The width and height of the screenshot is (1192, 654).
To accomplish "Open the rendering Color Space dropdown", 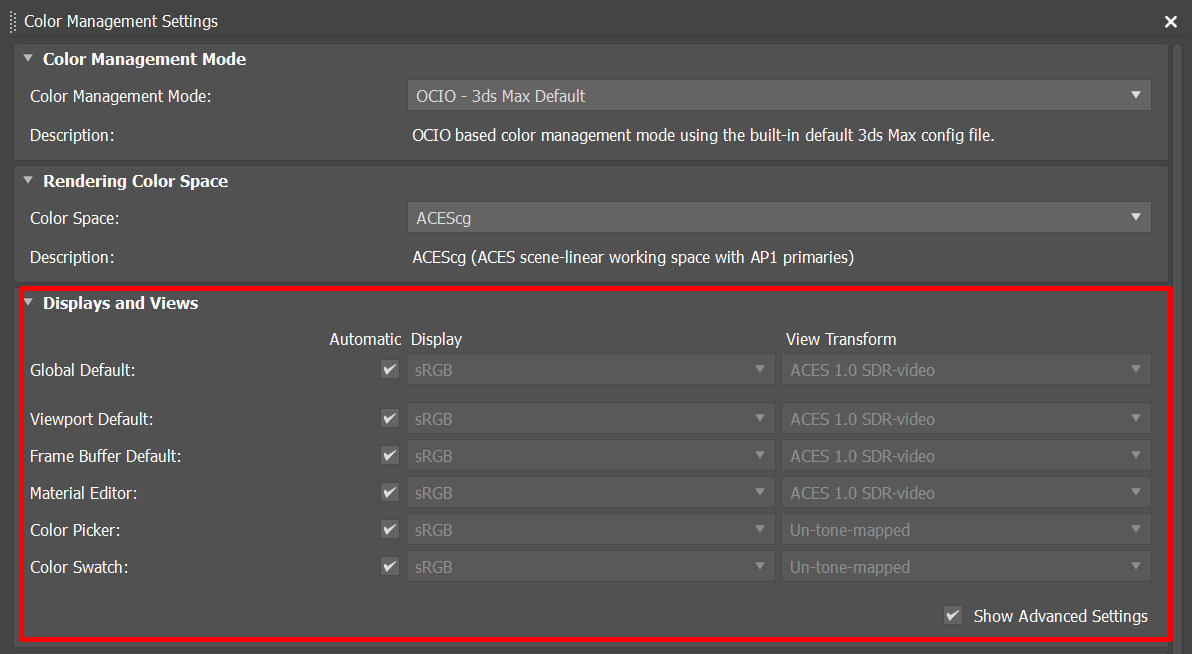I will click(779, 218).
